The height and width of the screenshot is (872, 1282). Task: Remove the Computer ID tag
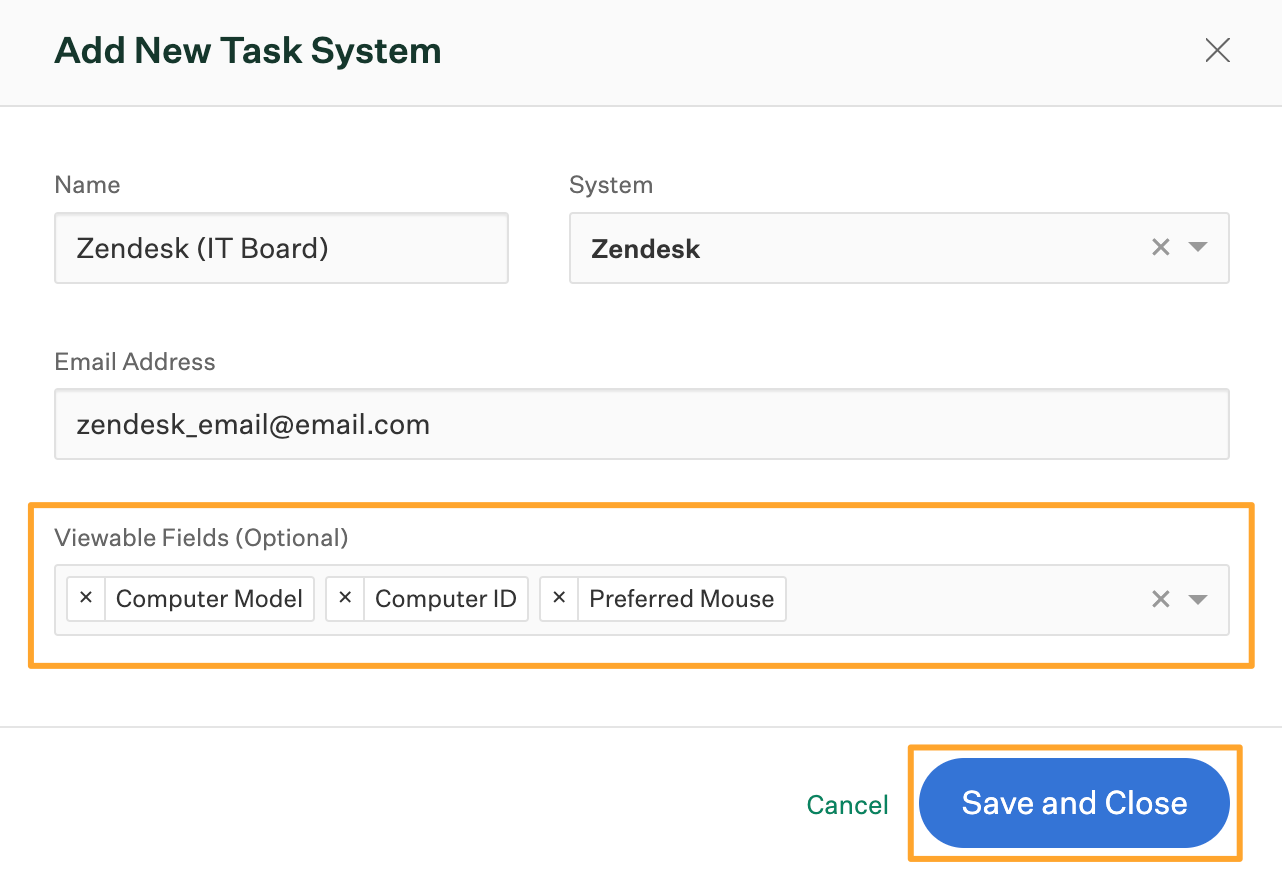click(345, 598)
